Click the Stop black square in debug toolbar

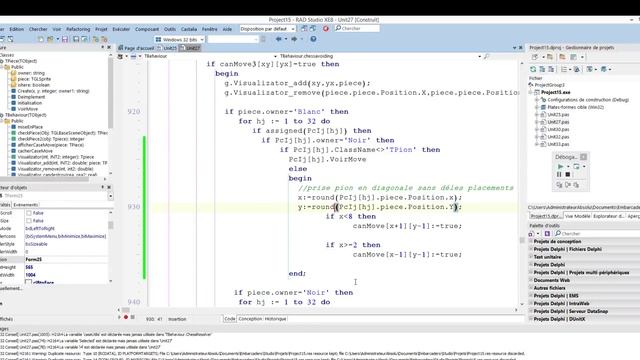pos(568,174)
